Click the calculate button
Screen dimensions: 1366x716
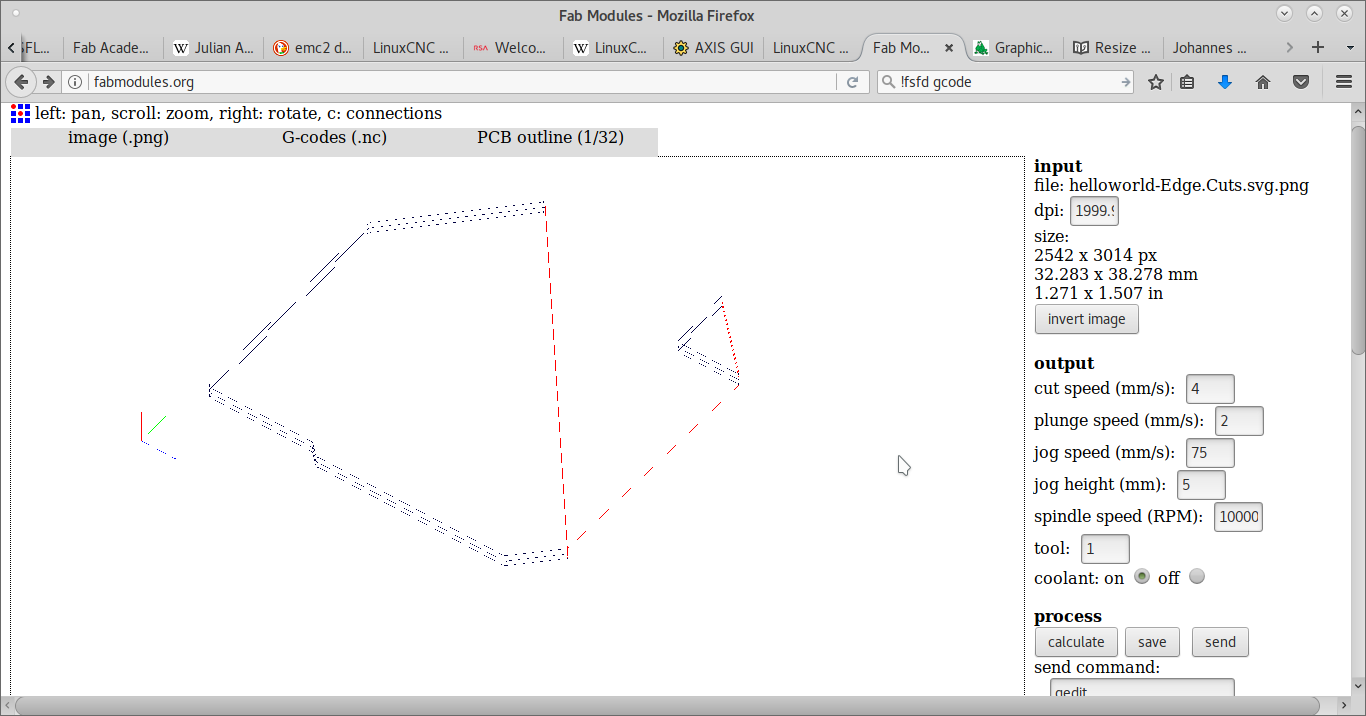[x=1076, y=642]
